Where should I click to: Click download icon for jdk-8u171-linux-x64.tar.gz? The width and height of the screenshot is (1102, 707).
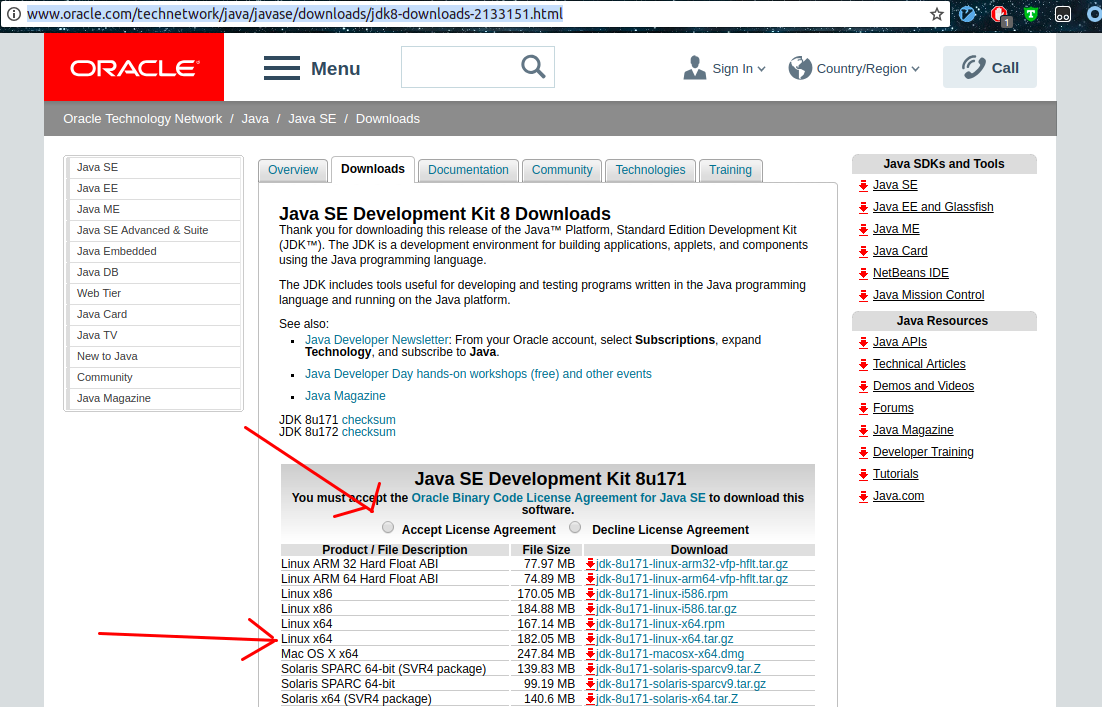point(590,639)
